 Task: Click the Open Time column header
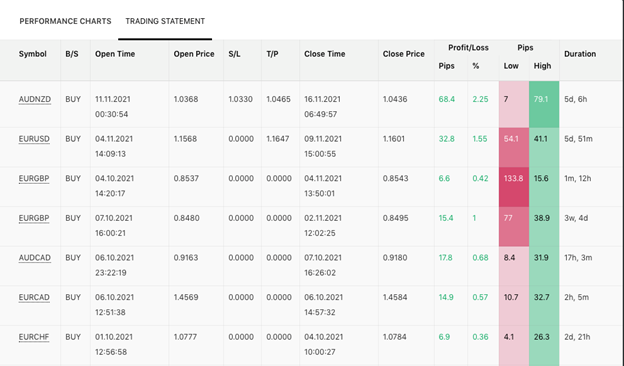tap(115, 54)
